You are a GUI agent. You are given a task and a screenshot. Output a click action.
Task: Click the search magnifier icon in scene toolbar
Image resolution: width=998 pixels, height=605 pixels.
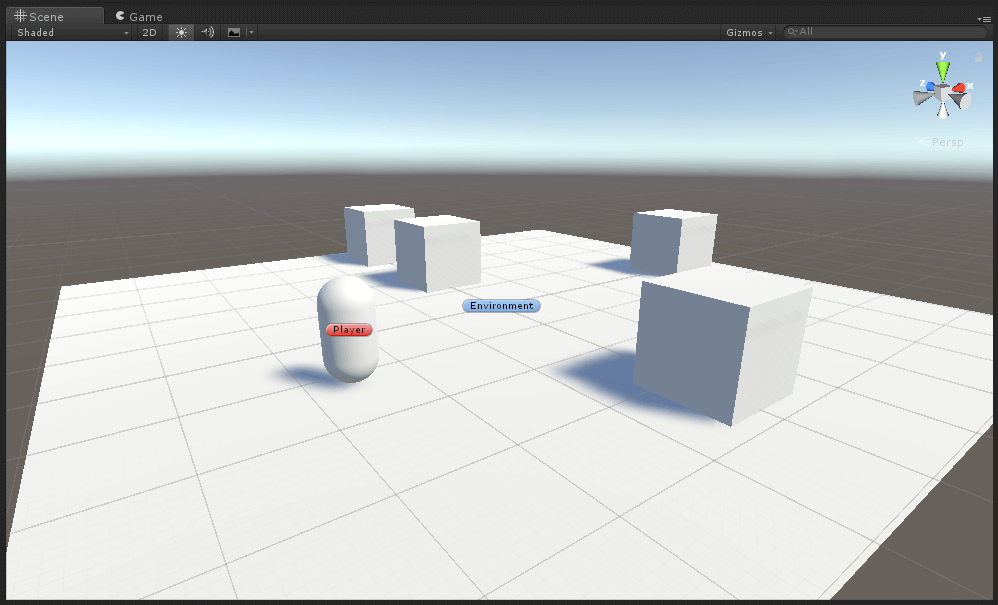tap(792, 32)
